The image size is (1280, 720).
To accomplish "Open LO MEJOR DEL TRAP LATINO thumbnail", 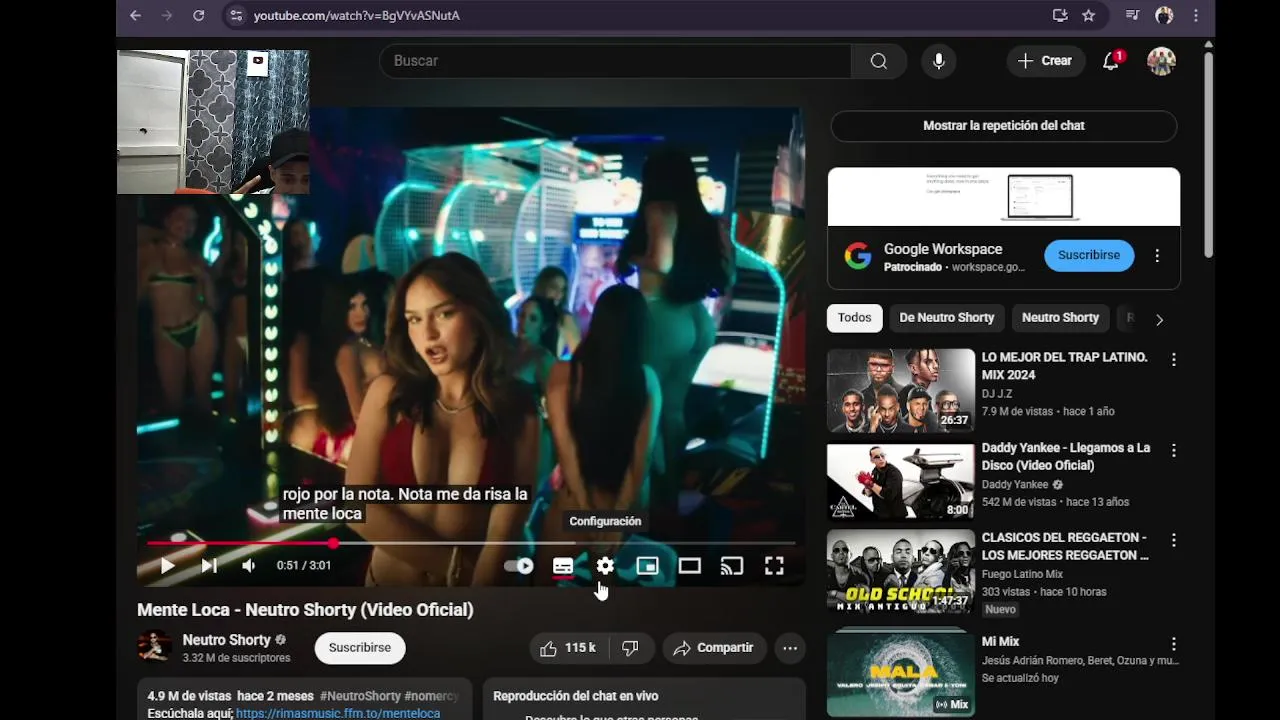I will (900, 390).
